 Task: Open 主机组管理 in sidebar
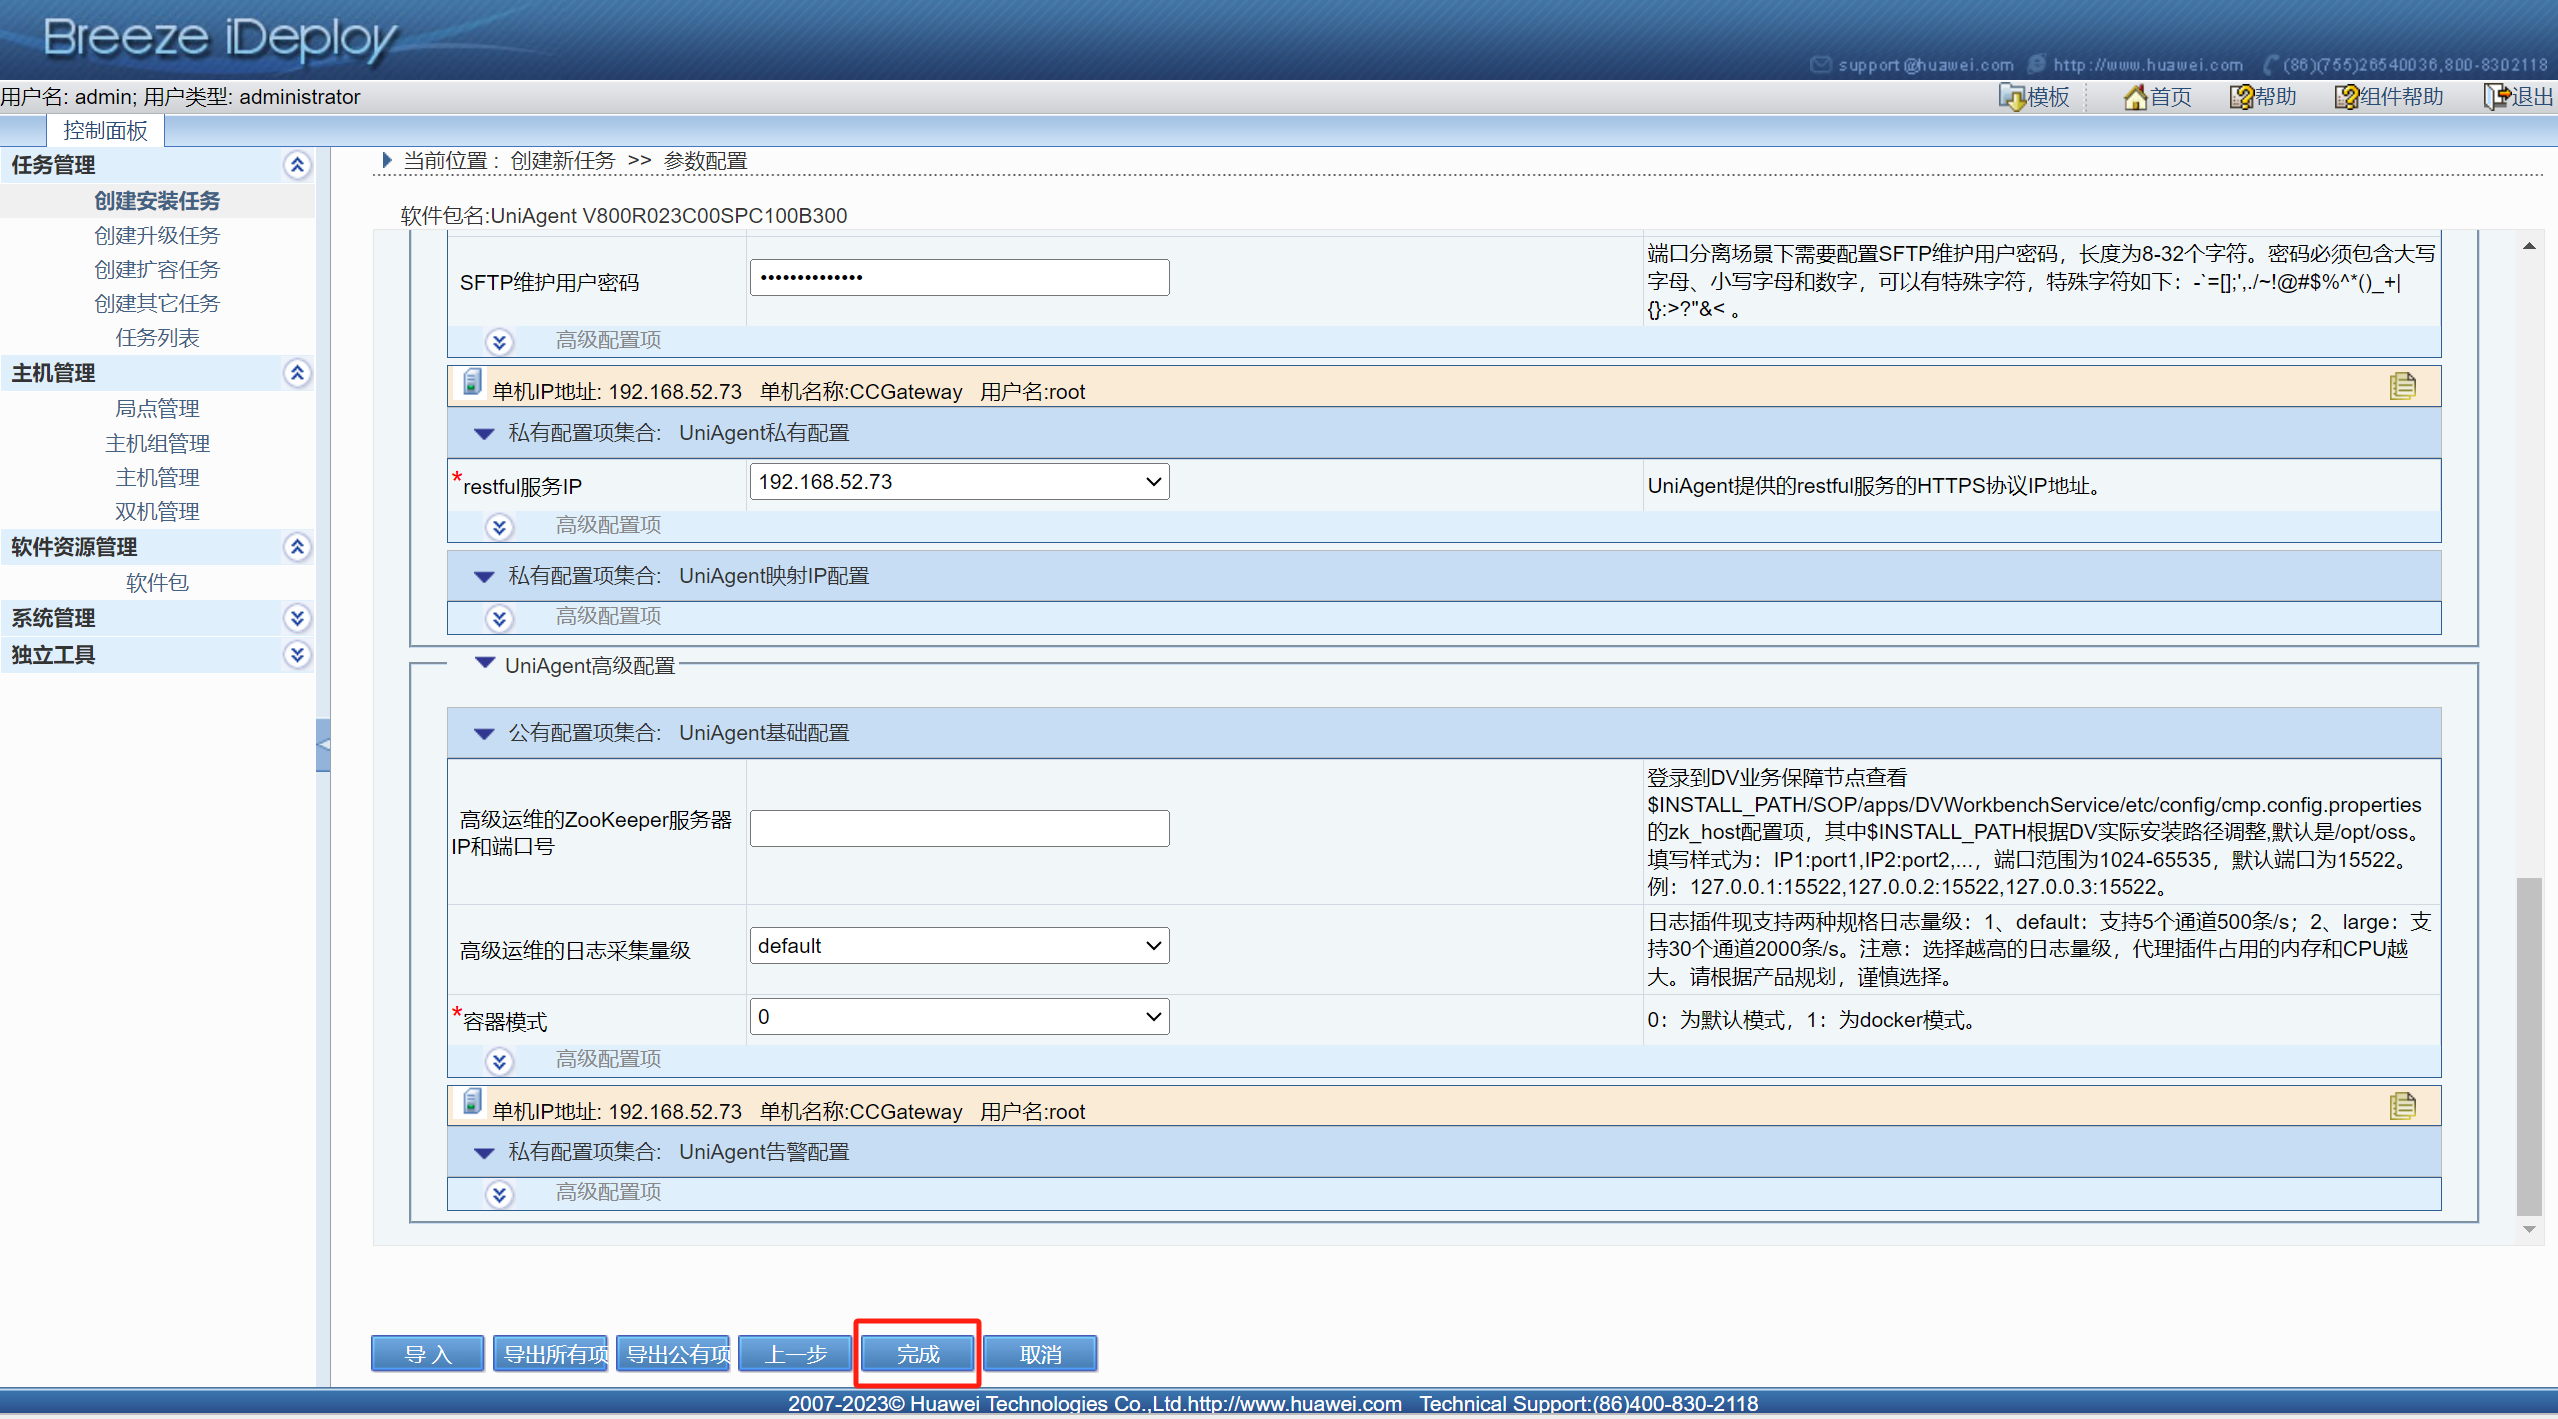(157, 443)
